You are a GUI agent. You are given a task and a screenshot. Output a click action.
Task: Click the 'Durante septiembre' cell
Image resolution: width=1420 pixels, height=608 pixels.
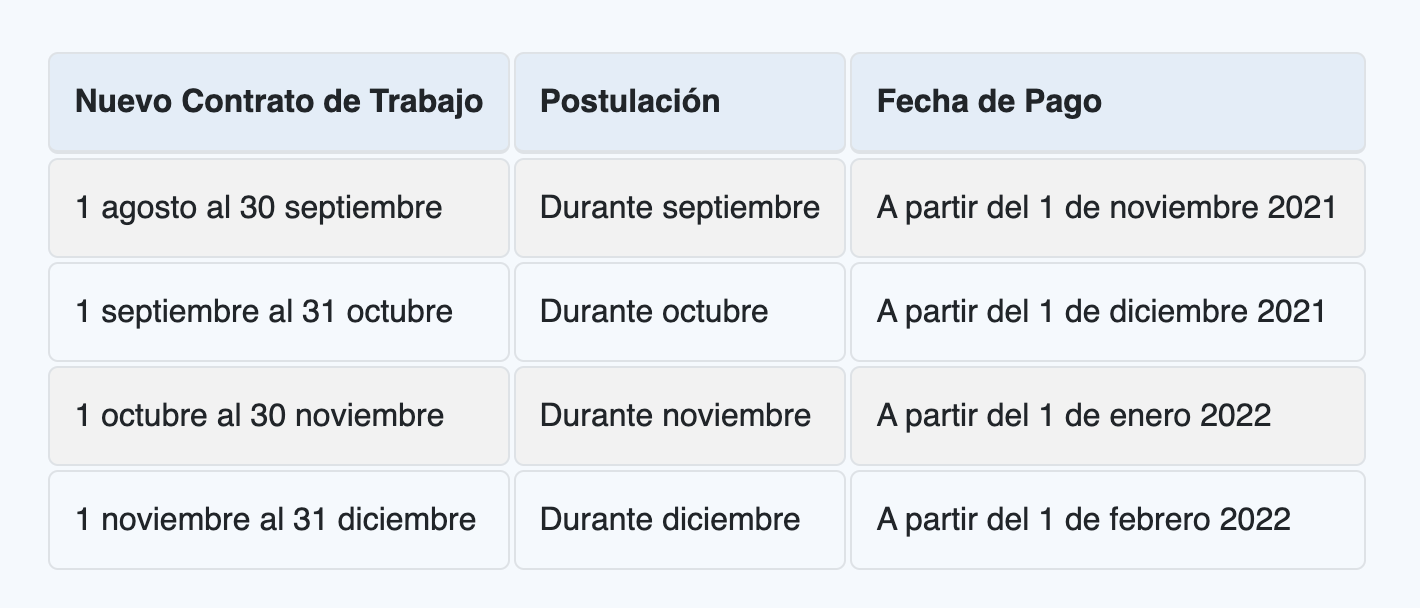[x=680, y=208]
